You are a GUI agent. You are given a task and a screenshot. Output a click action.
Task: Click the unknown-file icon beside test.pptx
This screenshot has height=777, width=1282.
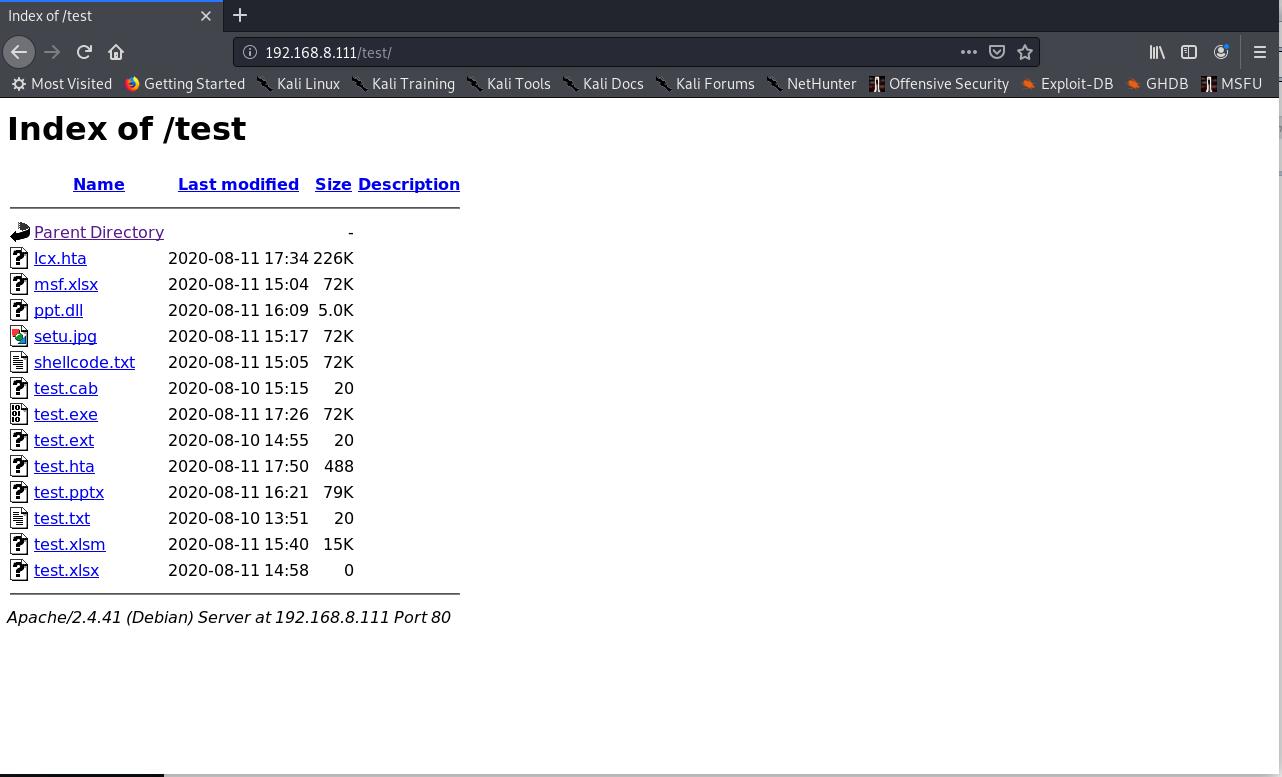coord(19,492)
